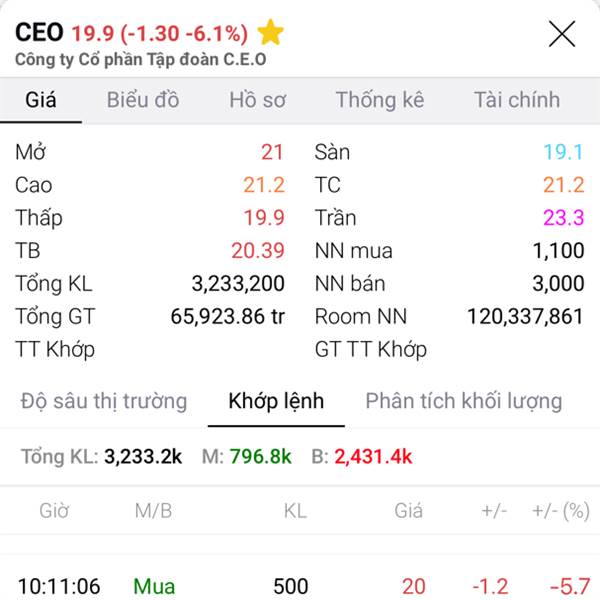This screenshot has height=600, width=600.
Task: Select the Khớp lệnh tab
Action: (x=276, y=401)
